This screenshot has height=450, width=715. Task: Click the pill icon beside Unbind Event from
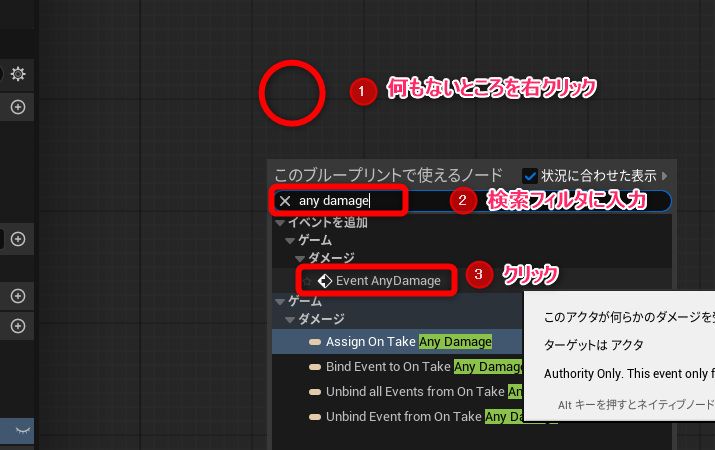pyautogui.click(x=317, y=416)
